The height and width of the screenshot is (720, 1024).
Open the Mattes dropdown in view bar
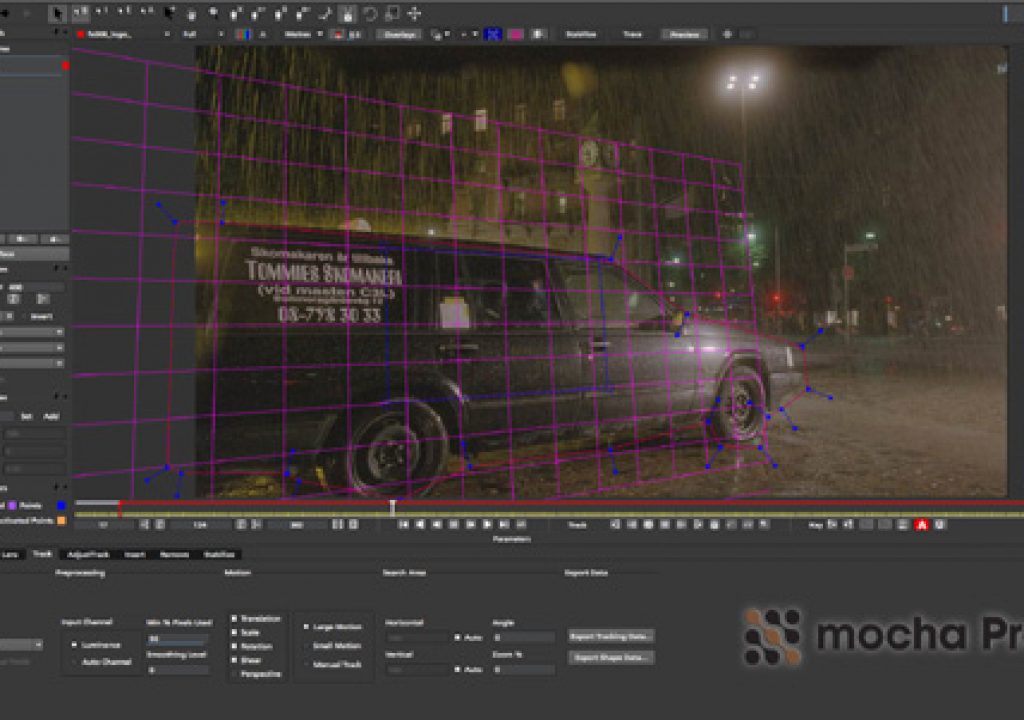pos(302,34)
